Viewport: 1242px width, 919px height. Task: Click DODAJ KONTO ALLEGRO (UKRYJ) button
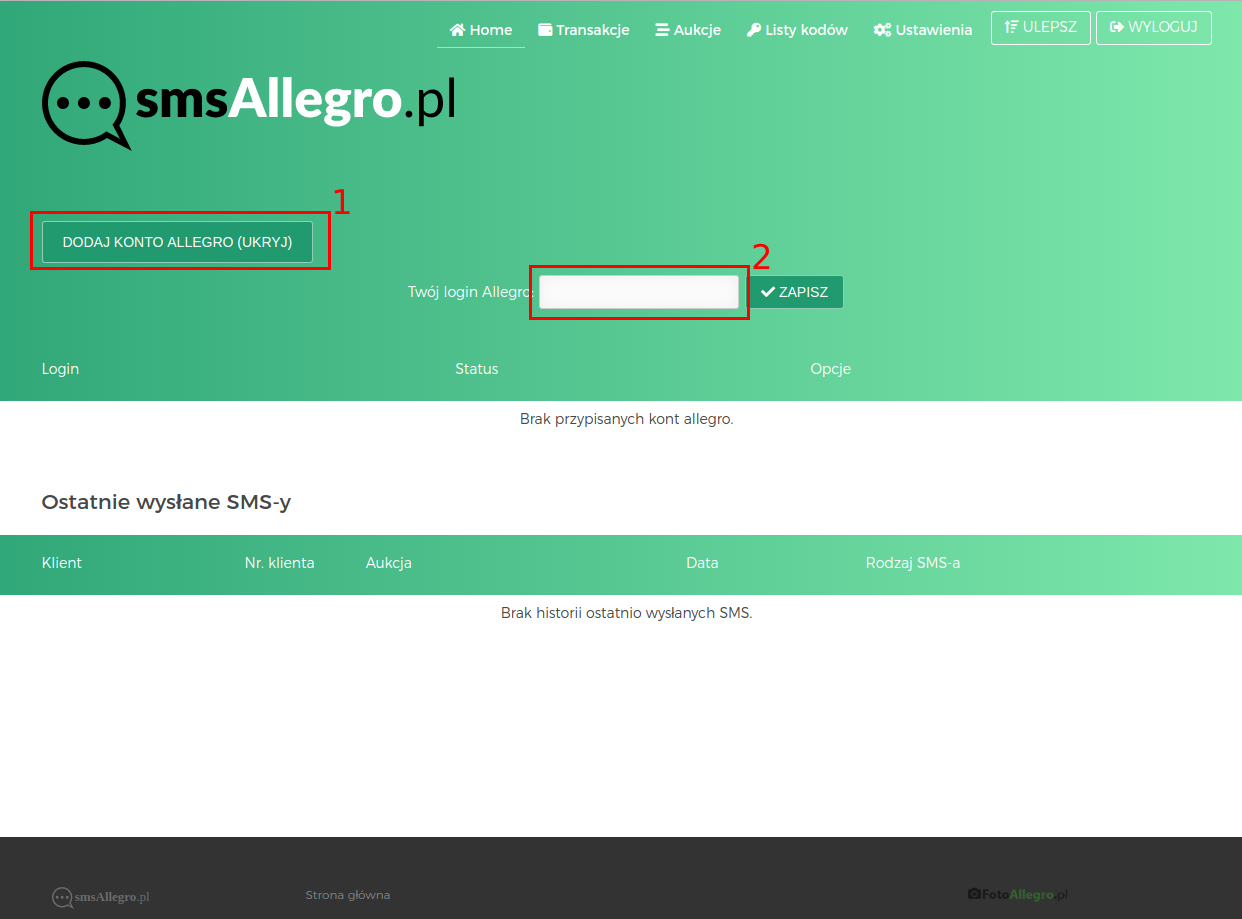click(177, 242)
